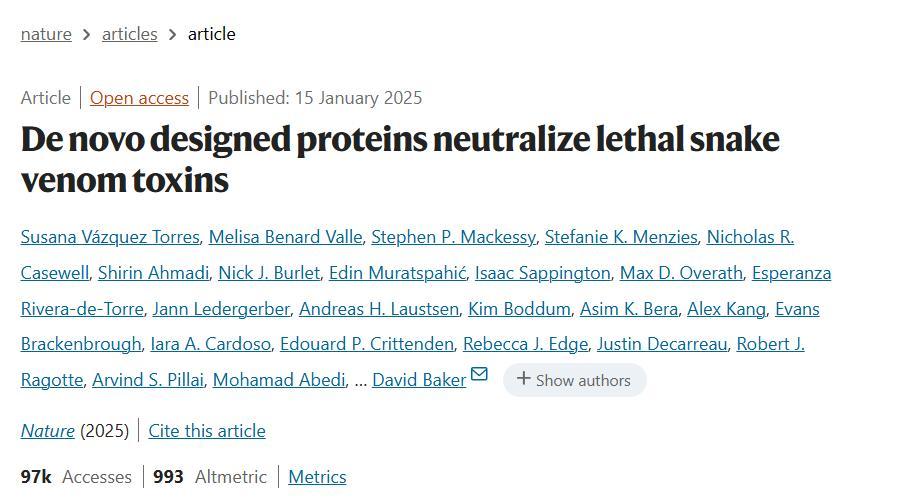Open the article Metrics link
The image size is (916, 502).
pyautogui.click(x=317, y=477)
